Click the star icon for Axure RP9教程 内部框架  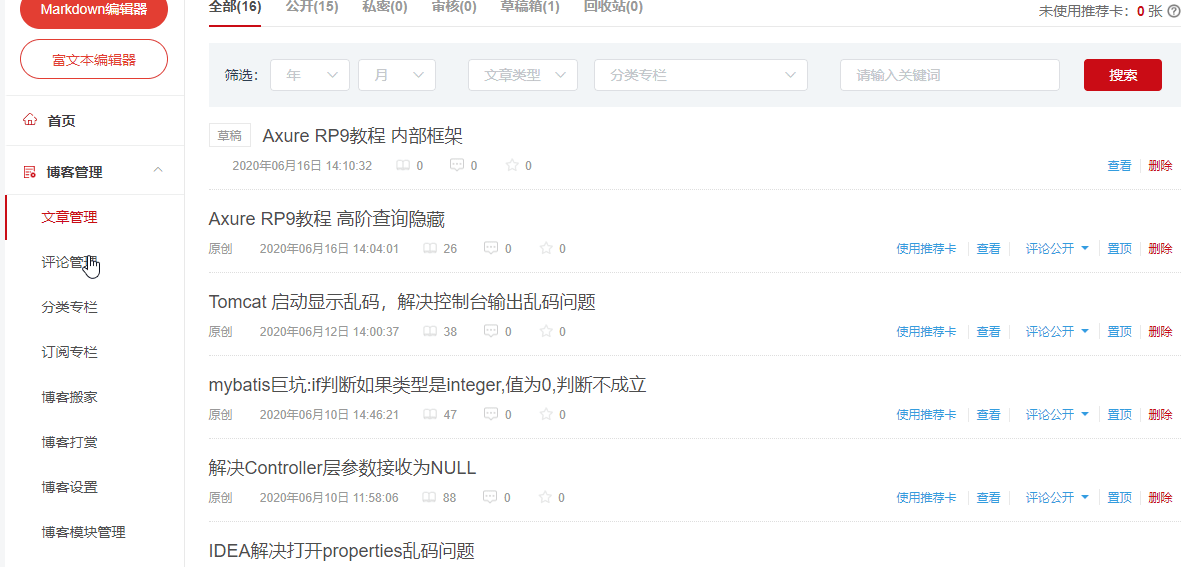click(512, 166)
